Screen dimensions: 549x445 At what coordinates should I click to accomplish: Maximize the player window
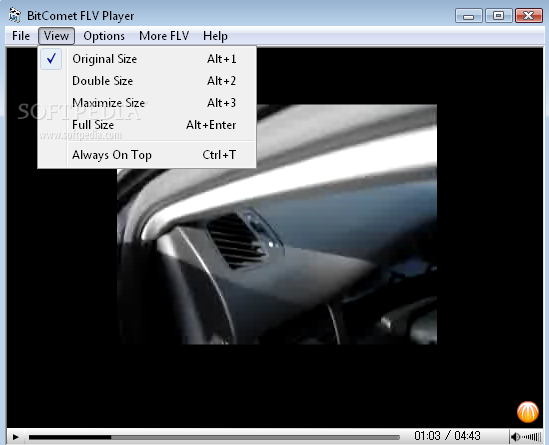tap(499, 16)
